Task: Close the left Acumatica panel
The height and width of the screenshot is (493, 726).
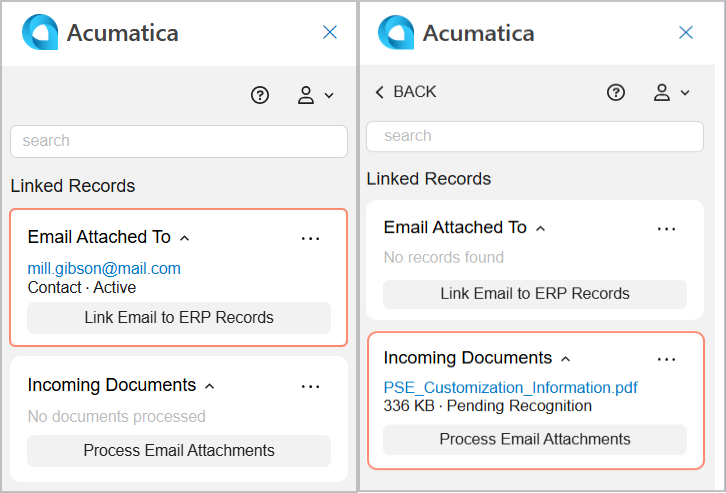Action: [x=330, y=32]
